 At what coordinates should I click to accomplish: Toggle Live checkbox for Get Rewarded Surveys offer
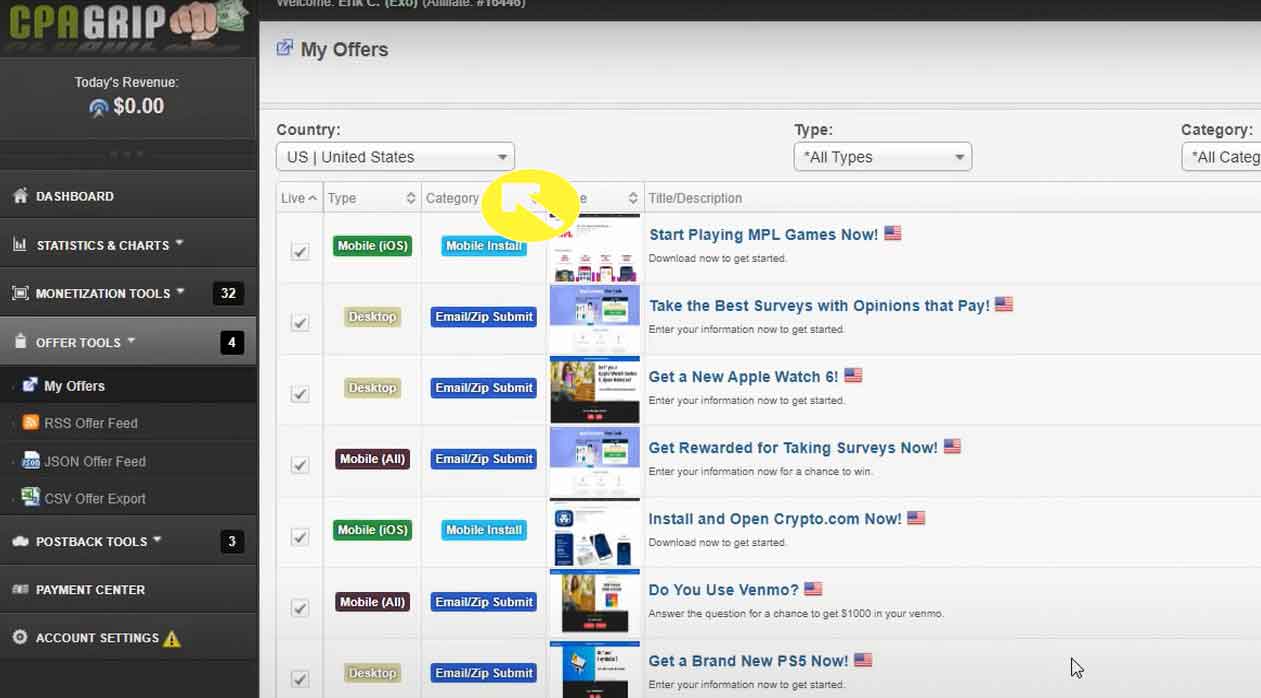click(300, 464)
